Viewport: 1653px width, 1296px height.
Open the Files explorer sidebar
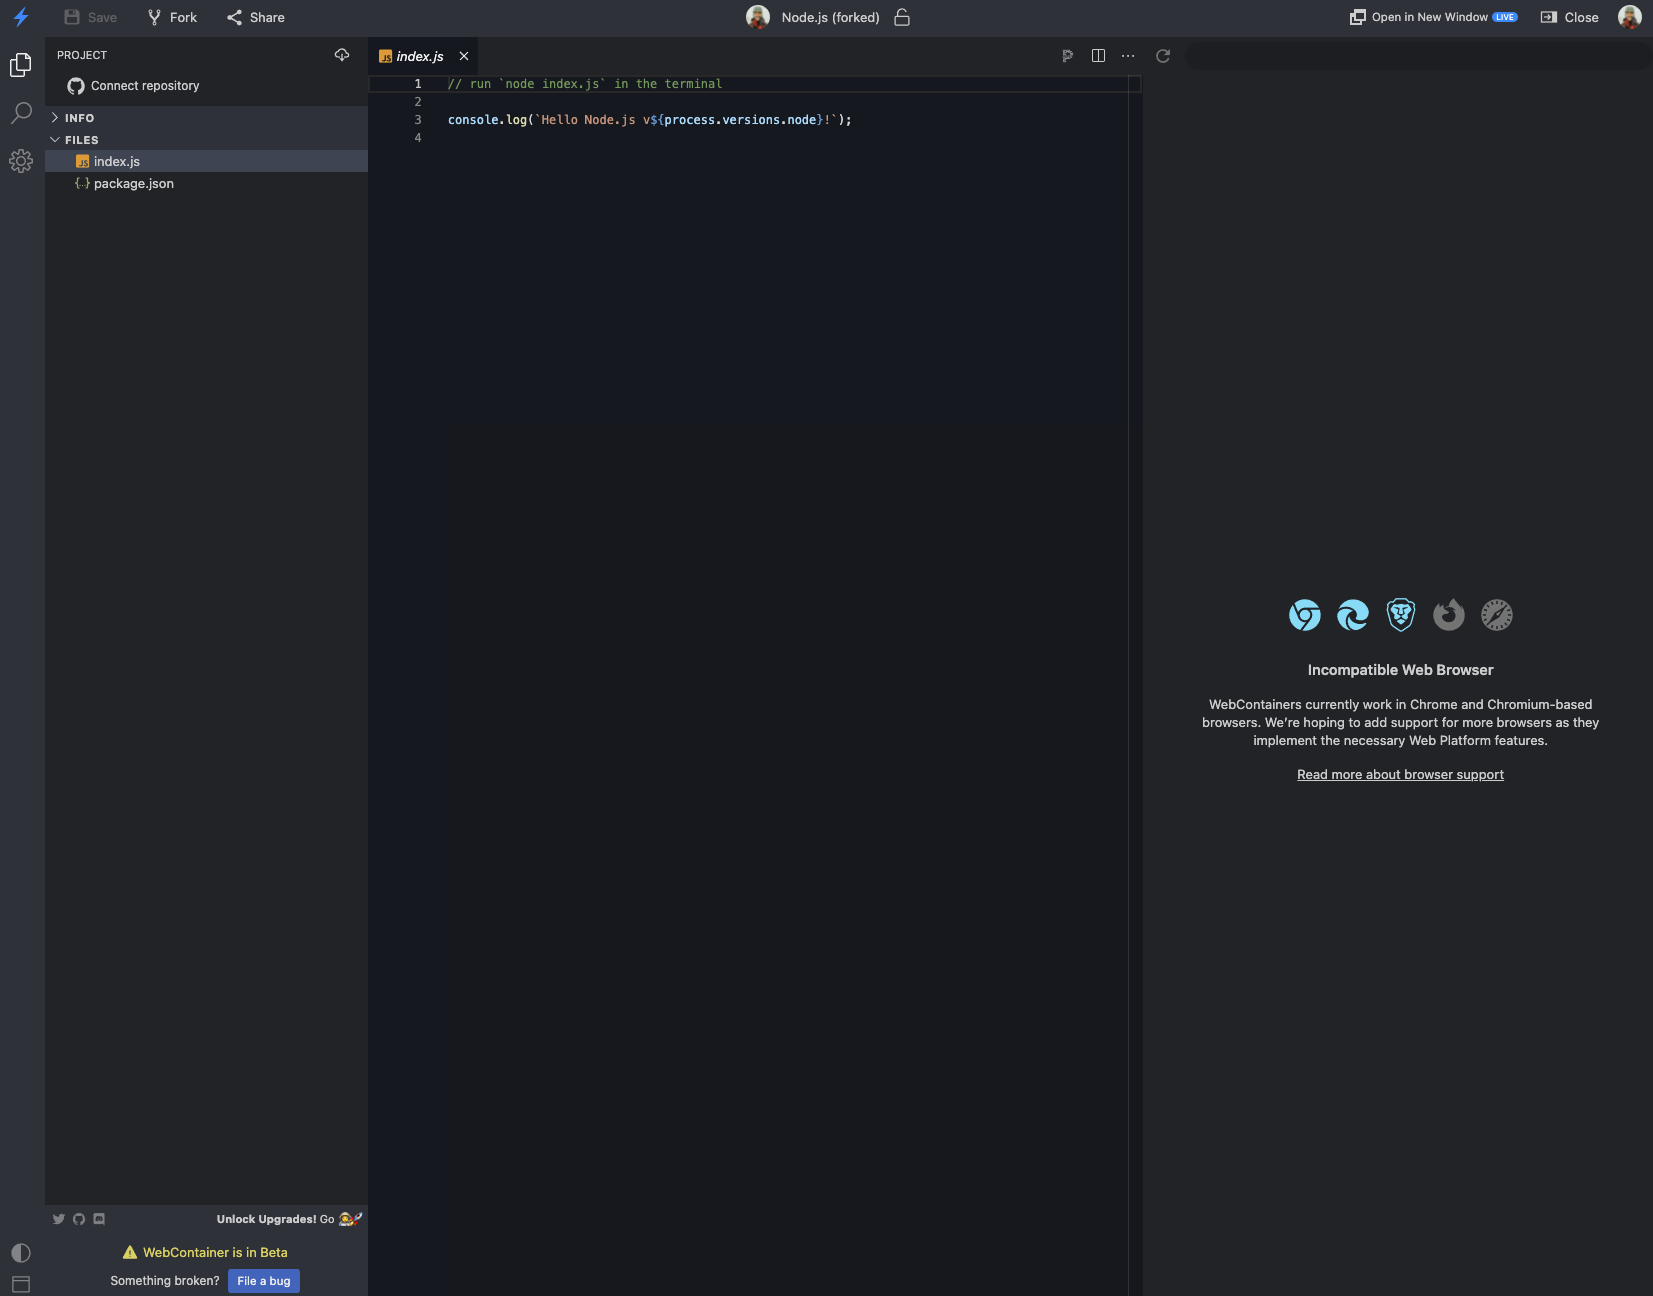[21, 64]
